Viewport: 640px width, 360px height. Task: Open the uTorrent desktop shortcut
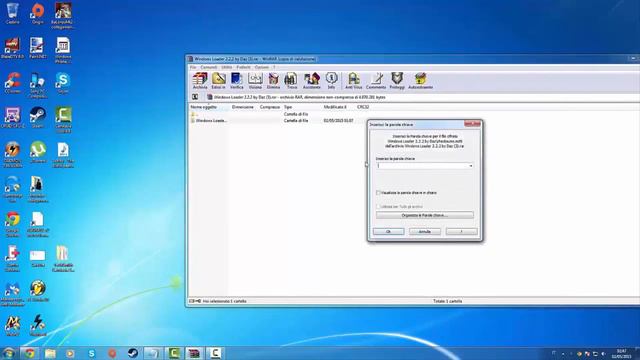click(x=38, y=152)
